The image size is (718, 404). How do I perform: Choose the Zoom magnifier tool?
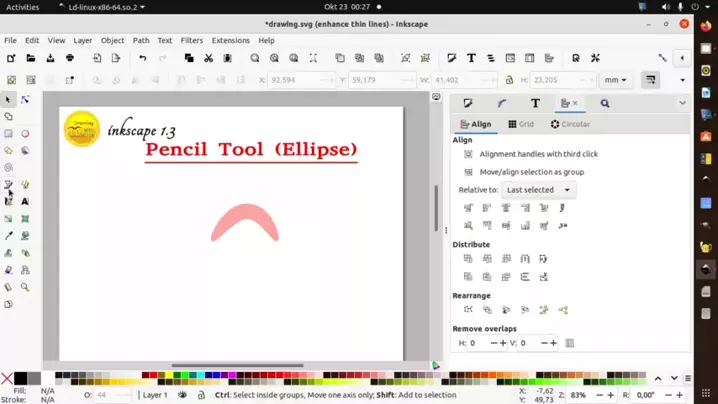pos(25,287)
